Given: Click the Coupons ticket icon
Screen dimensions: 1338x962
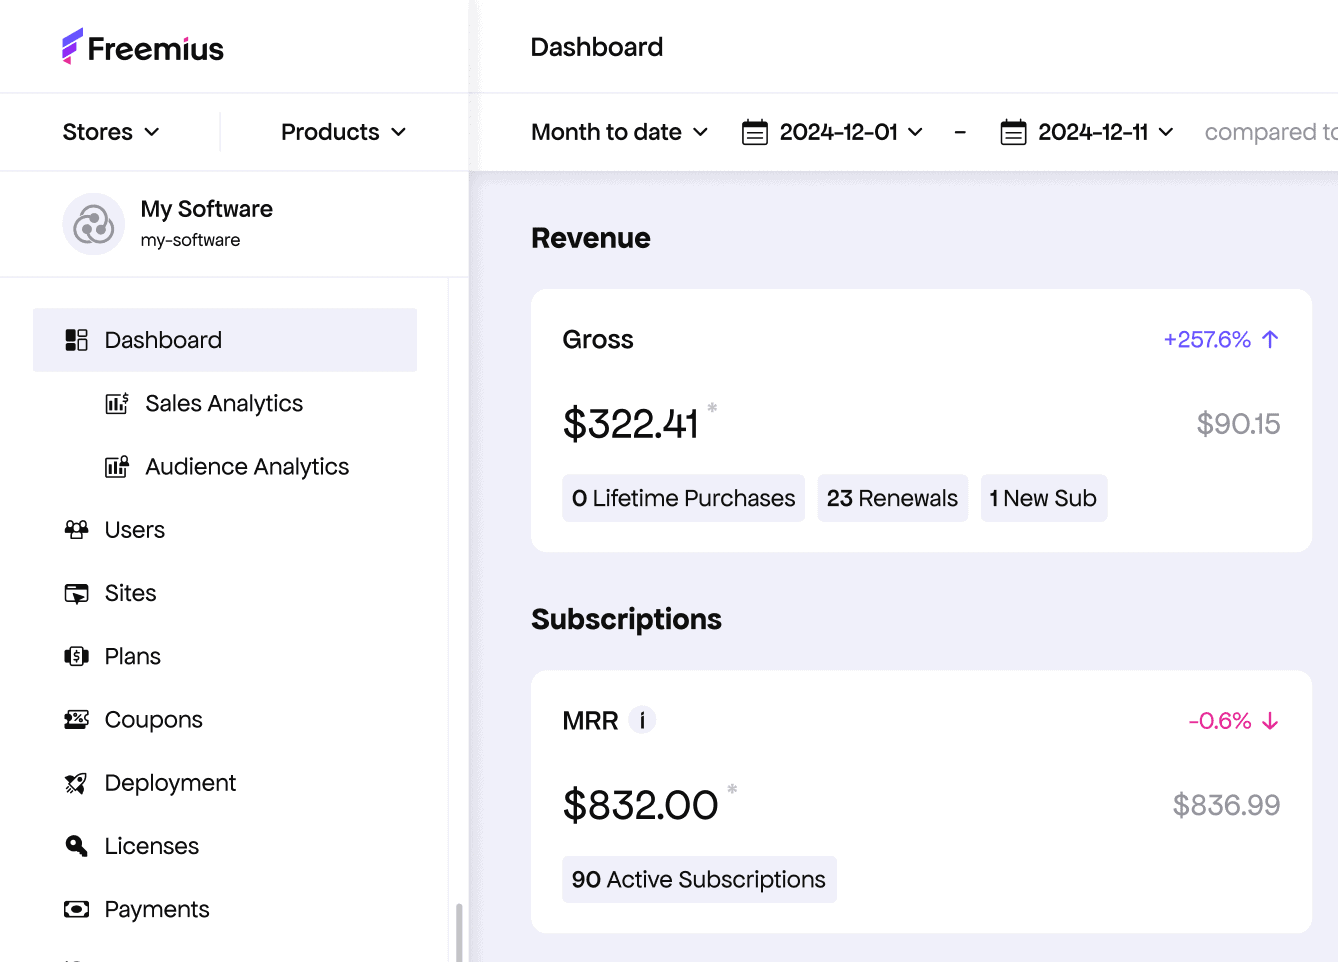Looking at the screenshot, I should point(76,720).
